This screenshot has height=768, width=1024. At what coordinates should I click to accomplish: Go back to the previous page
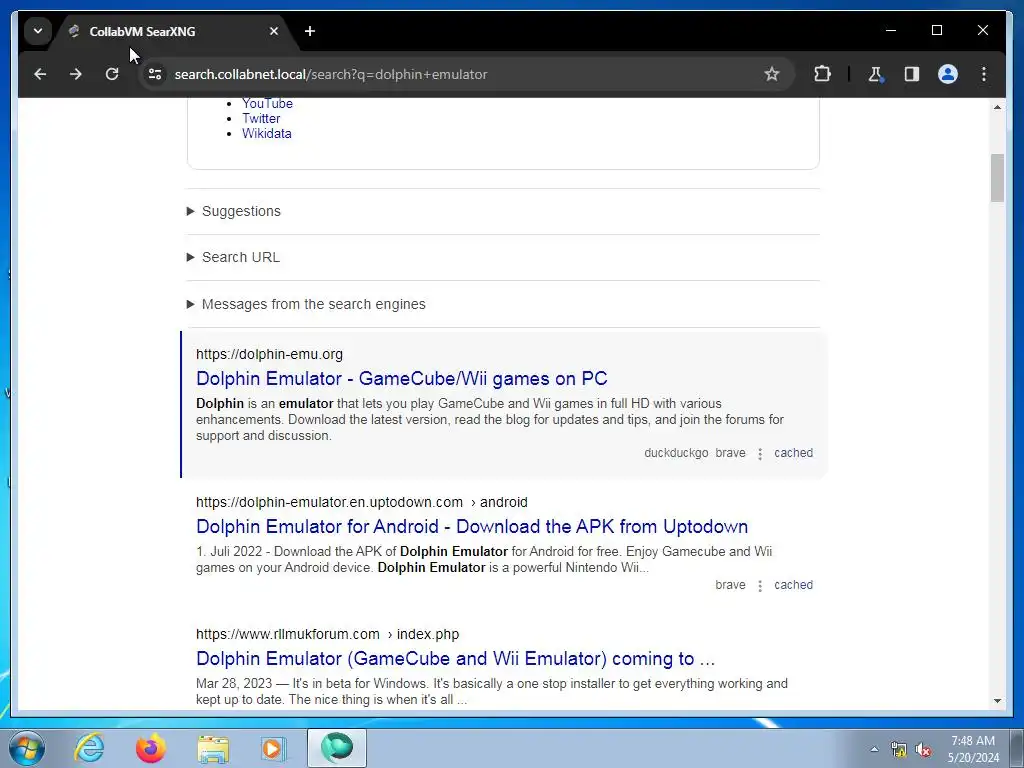(40, 74)
